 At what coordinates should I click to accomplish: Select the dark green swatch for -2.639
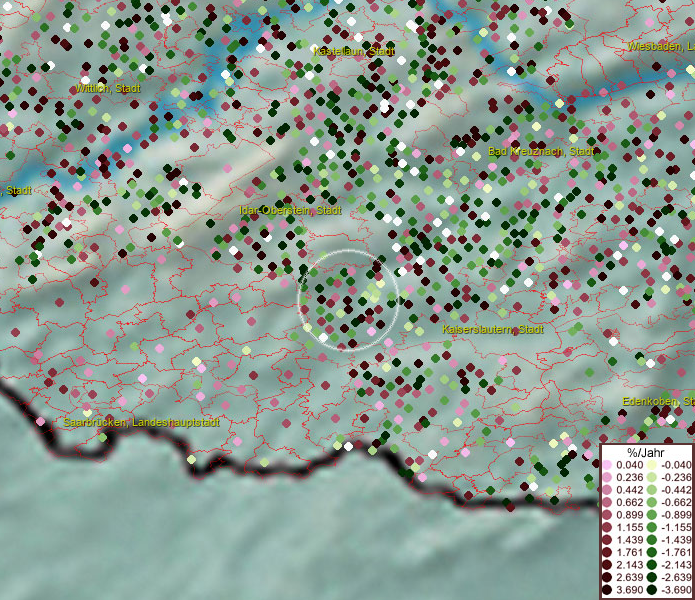pyautogui.click(x=652, y=577)
